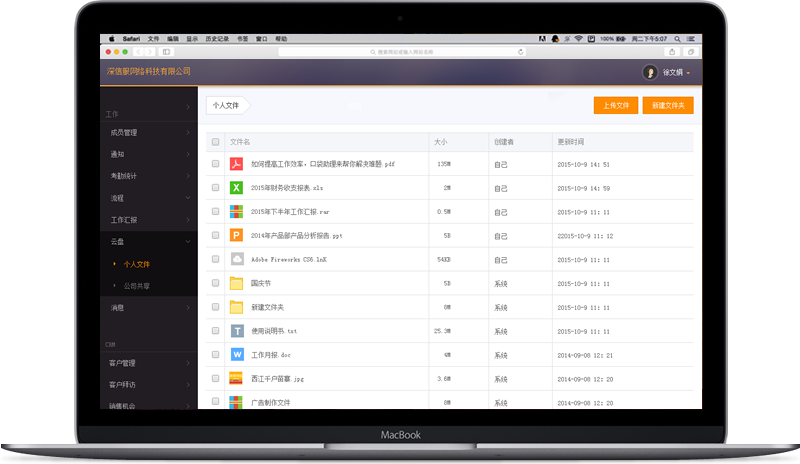Toggle the select-all checkbox in table header
Screen dimensions: 800x464
click(216, 142)
